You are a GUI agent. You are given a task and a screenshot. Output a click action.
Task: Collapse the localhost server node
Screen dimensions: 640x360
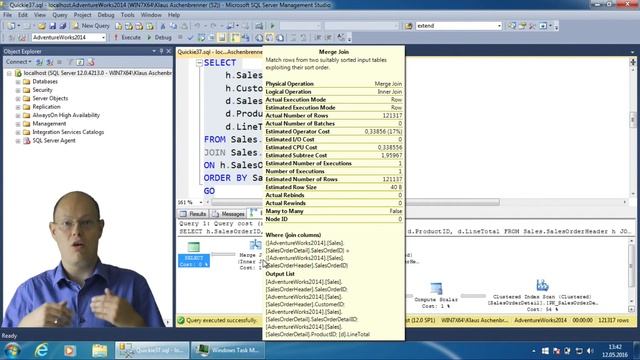click(9, 73)
